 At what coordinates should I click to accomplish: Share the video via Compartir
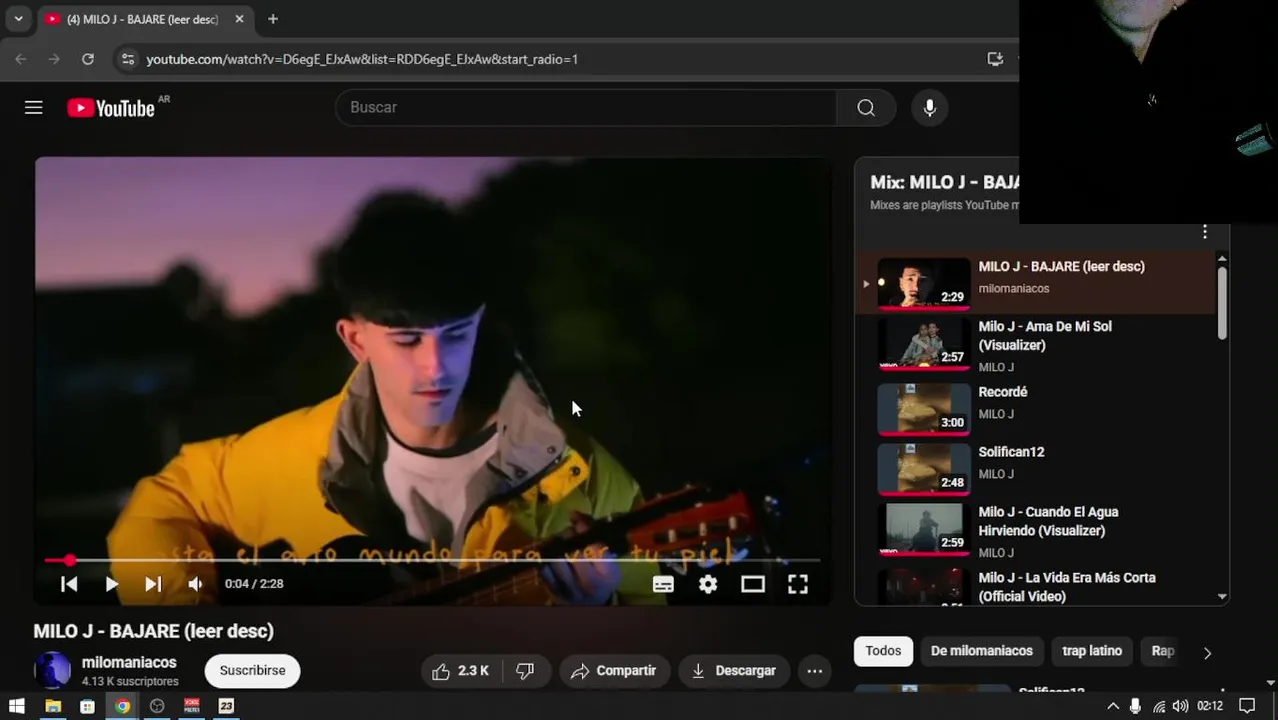[614, 671]
